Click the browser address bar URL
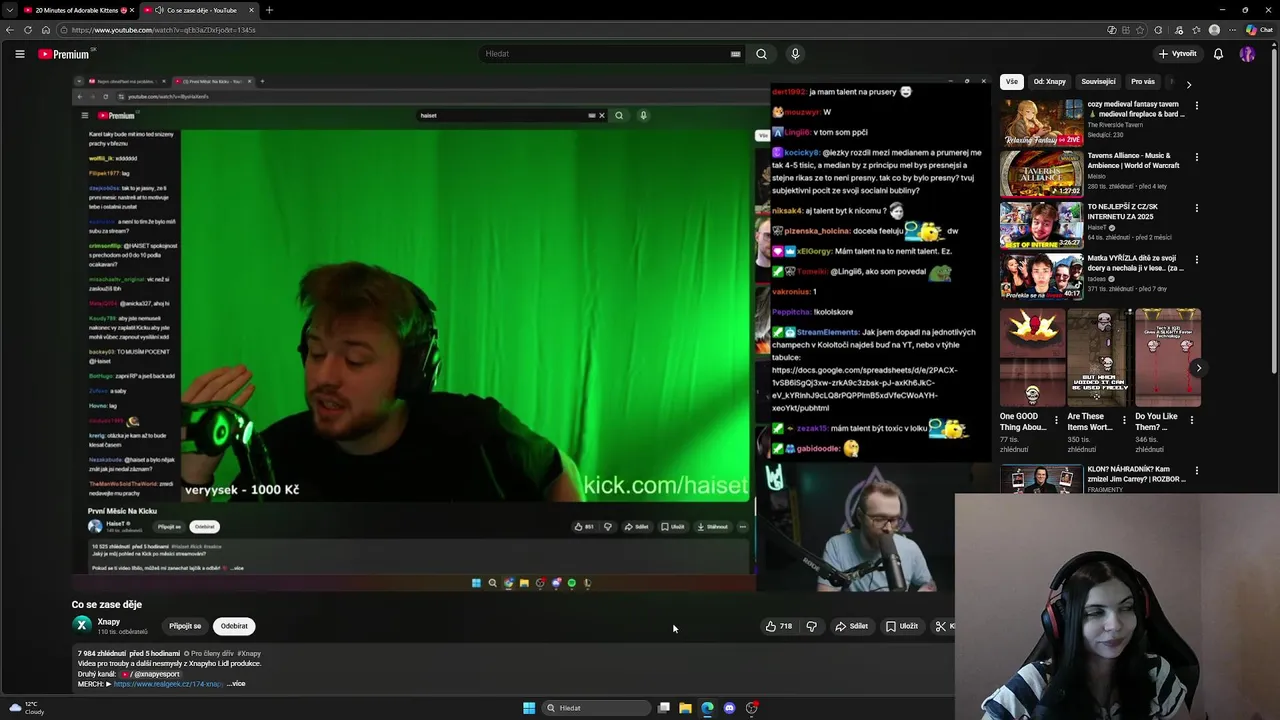 point(164,30)
